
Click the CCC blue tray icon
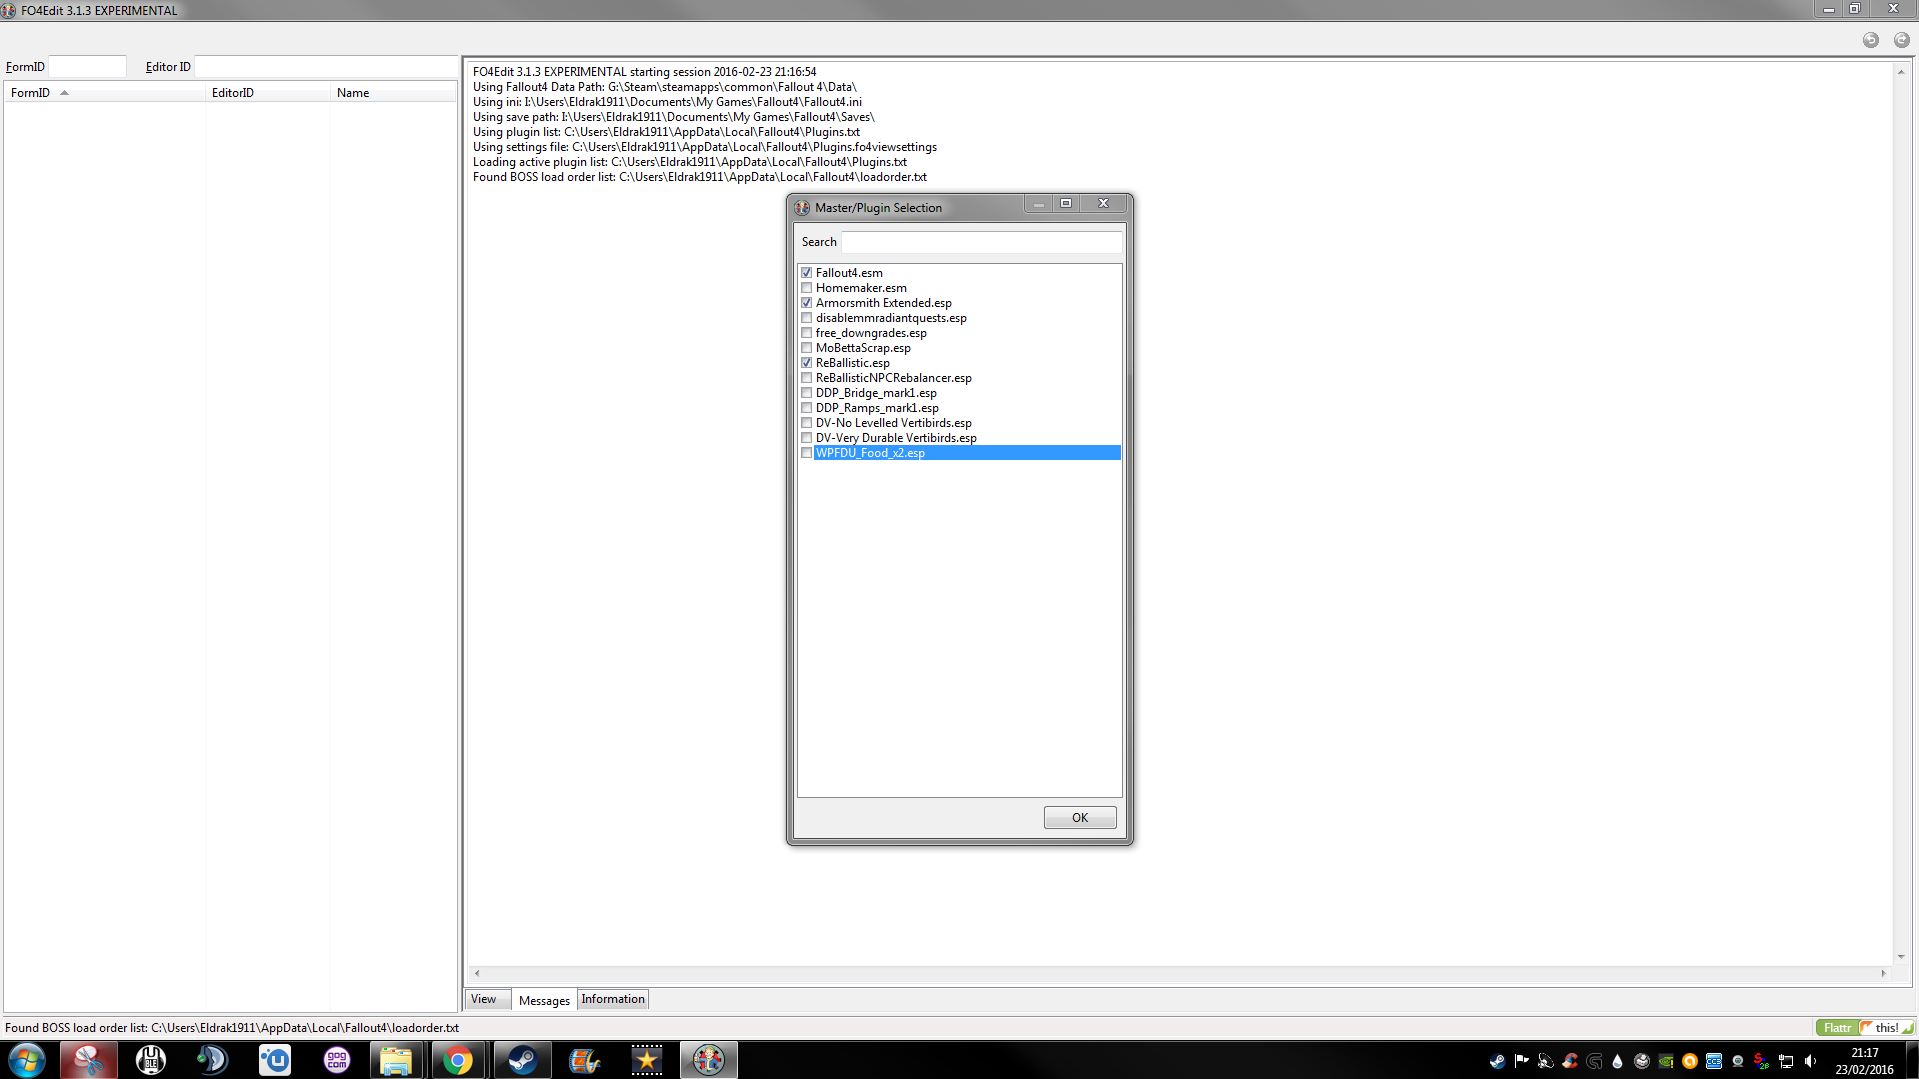point(1714,1061)
